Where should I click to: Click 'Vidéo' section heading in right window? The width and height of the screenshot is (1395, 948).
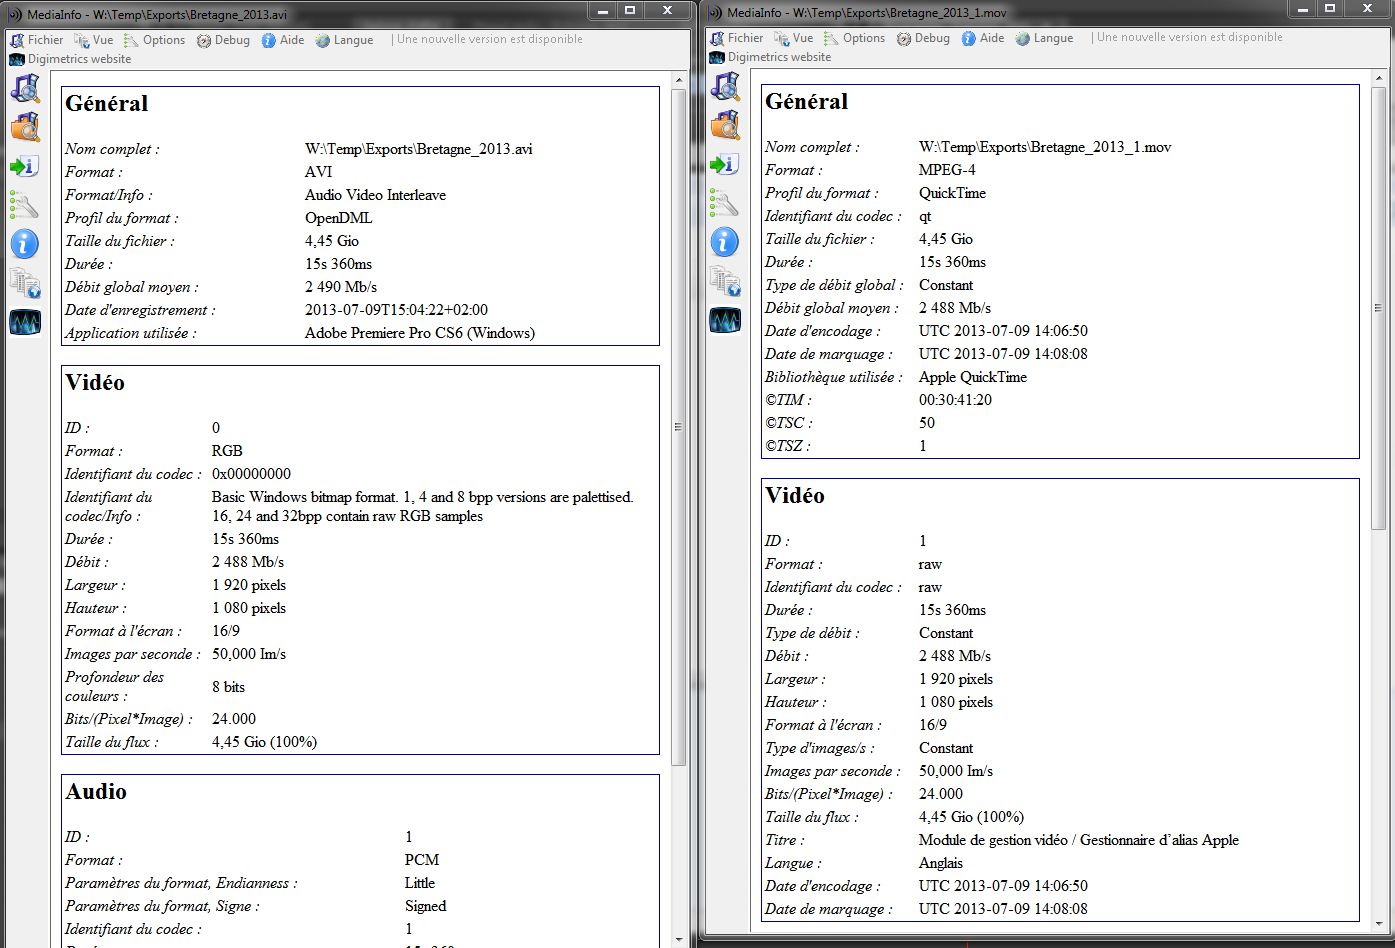[x=795, y=496]
